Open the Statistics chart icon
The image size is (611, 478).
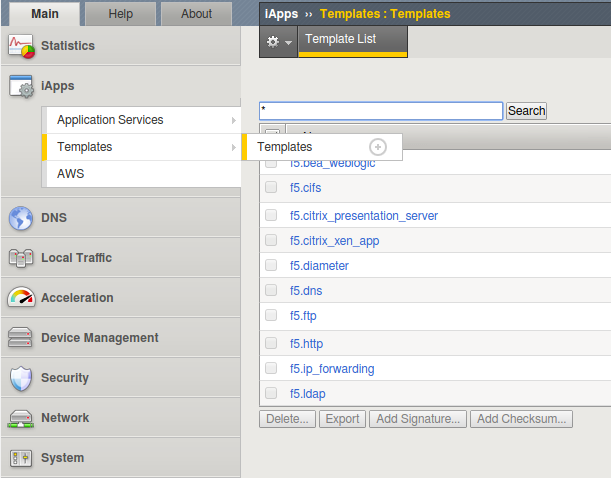21,46
